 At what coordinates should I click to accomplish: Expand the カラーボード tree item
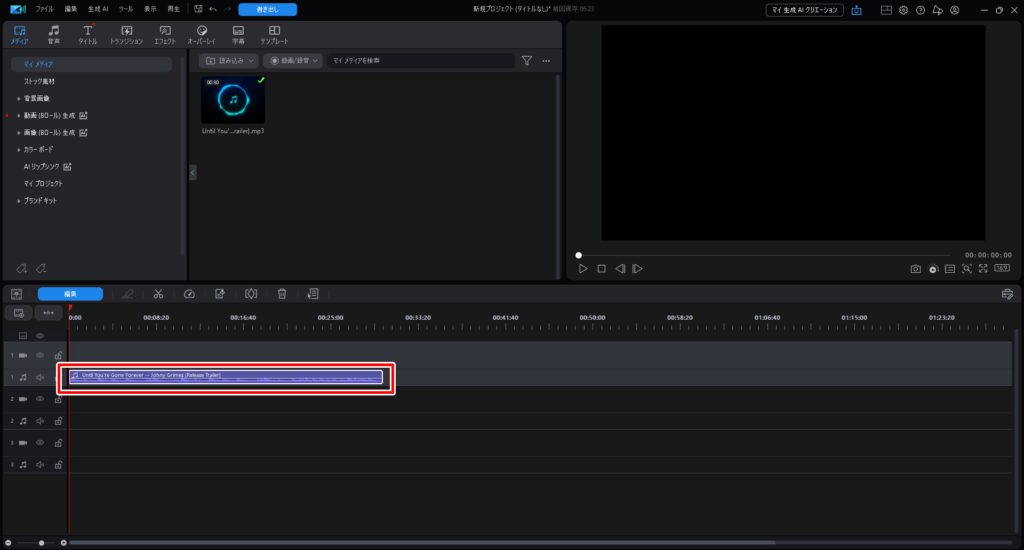pos(19,149)
